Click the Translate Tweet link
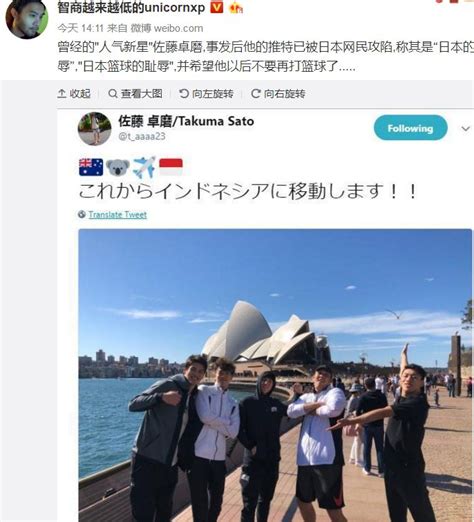474x522 pixels. pyautogui.click(x=117, y=215)
